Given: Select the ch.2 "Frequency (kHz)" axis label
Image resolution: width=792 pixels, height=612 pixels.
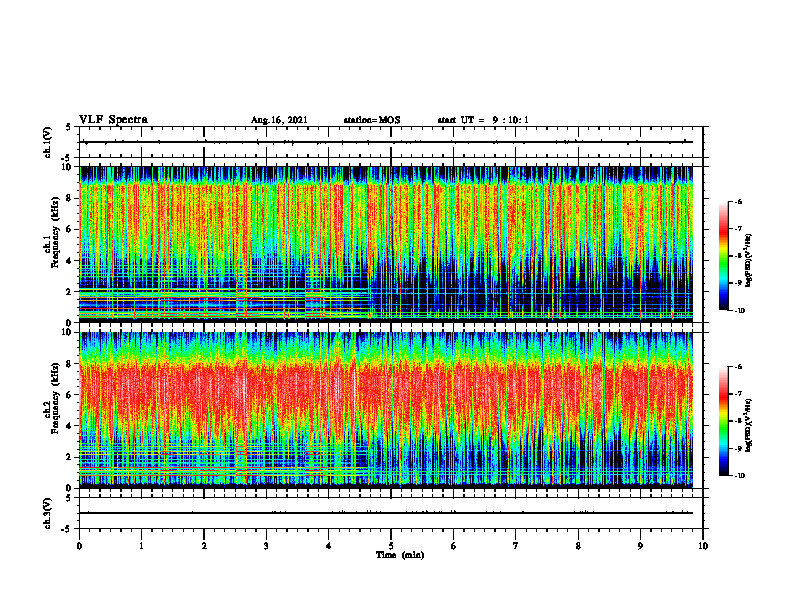Looking at the screenshot, I should (x=54, y=398).
